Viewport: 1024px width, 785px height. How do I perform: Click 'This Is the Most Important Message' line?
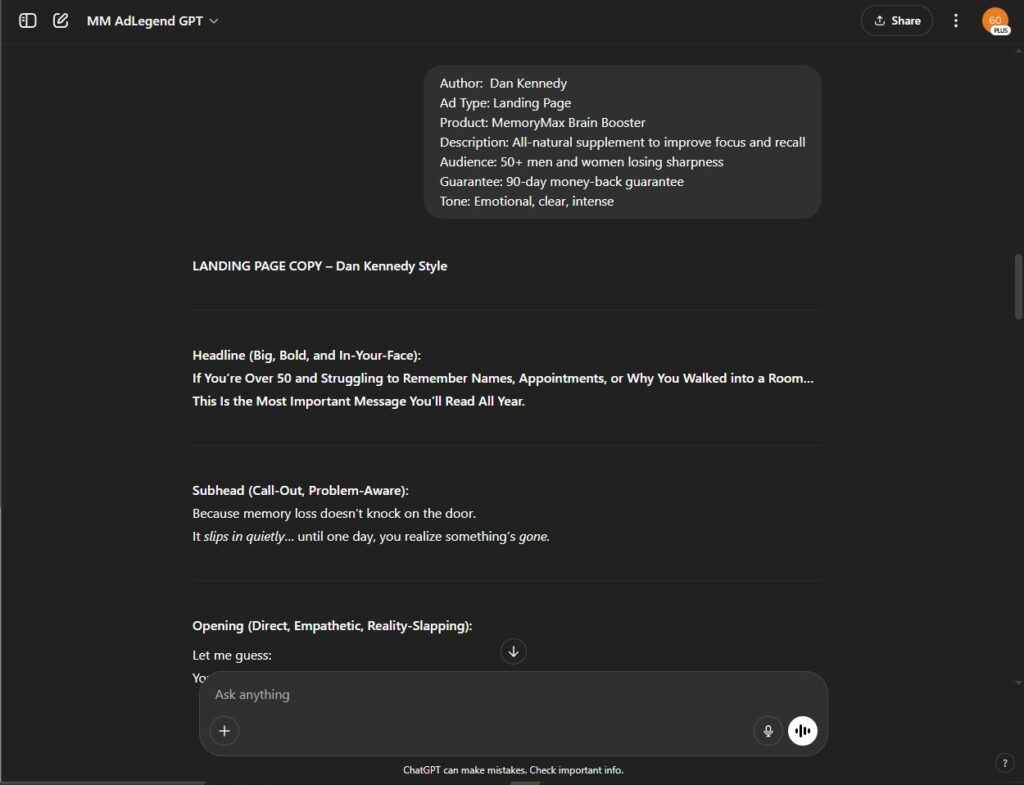click(x=358, y=401)
